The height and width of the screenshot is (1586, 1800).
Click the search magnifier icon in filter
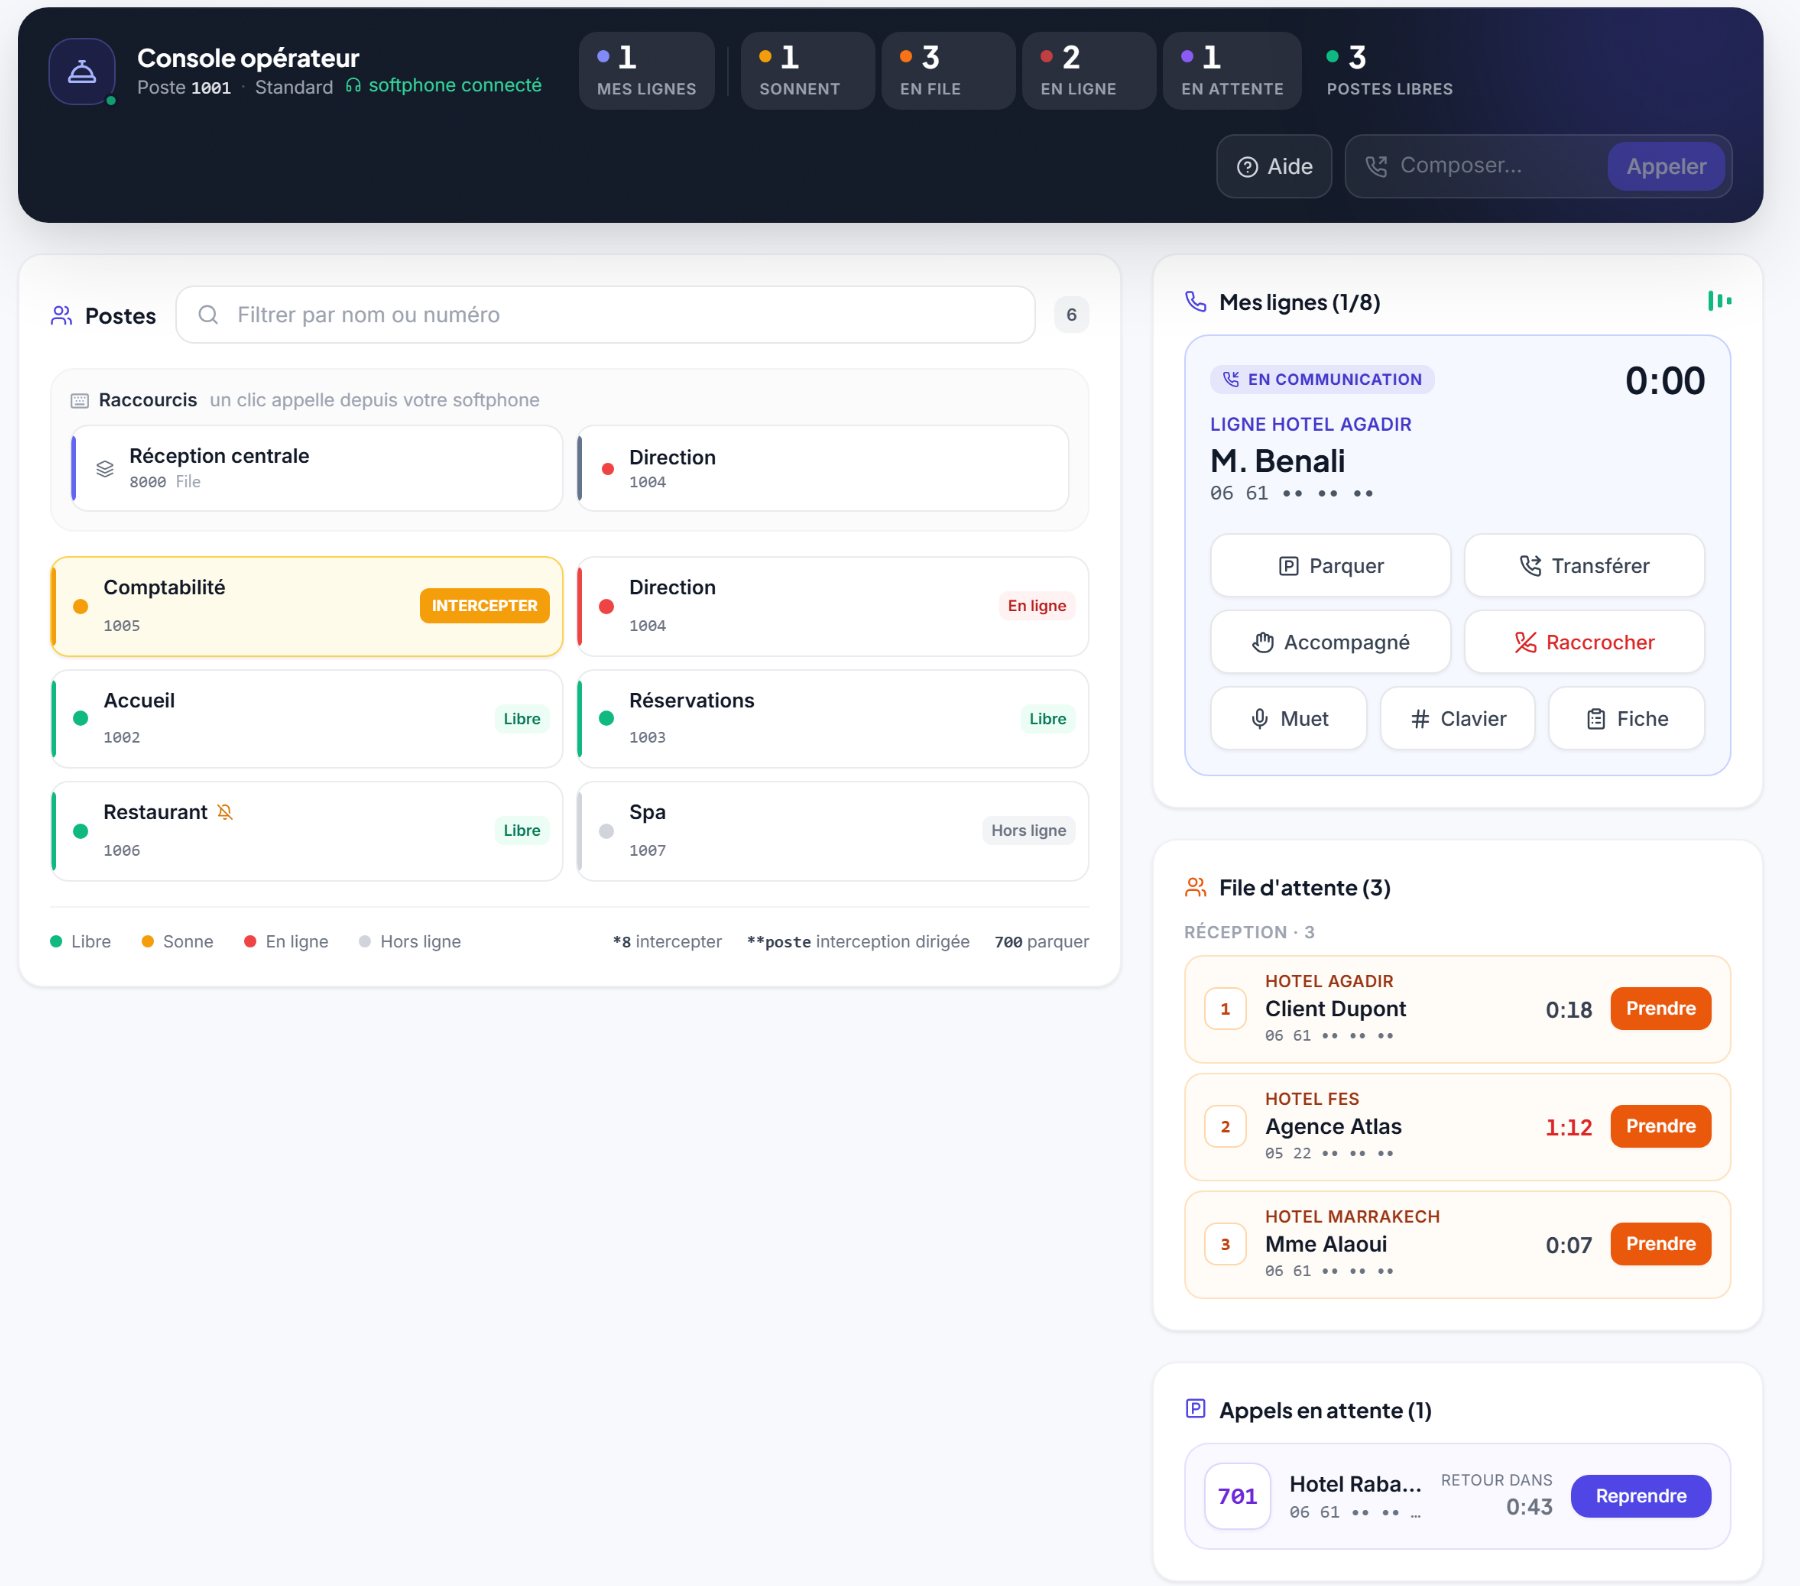click(208, 315)
